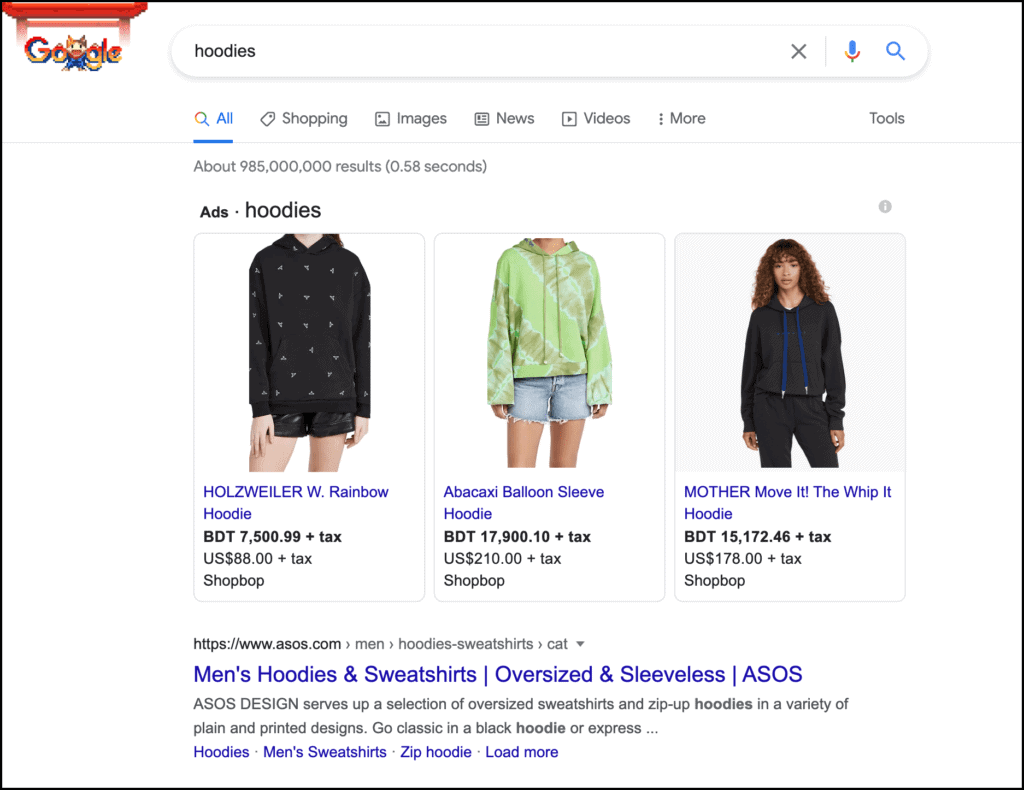
Task: View the green tie-dye hoodie thumbnail
Action: 549,350
